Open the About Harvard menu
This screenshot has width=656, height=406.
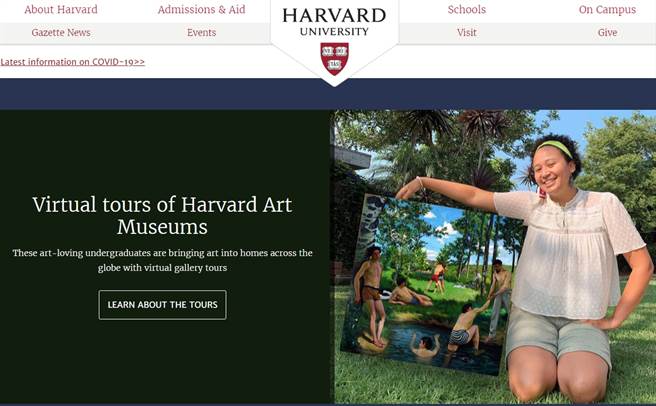61,10
